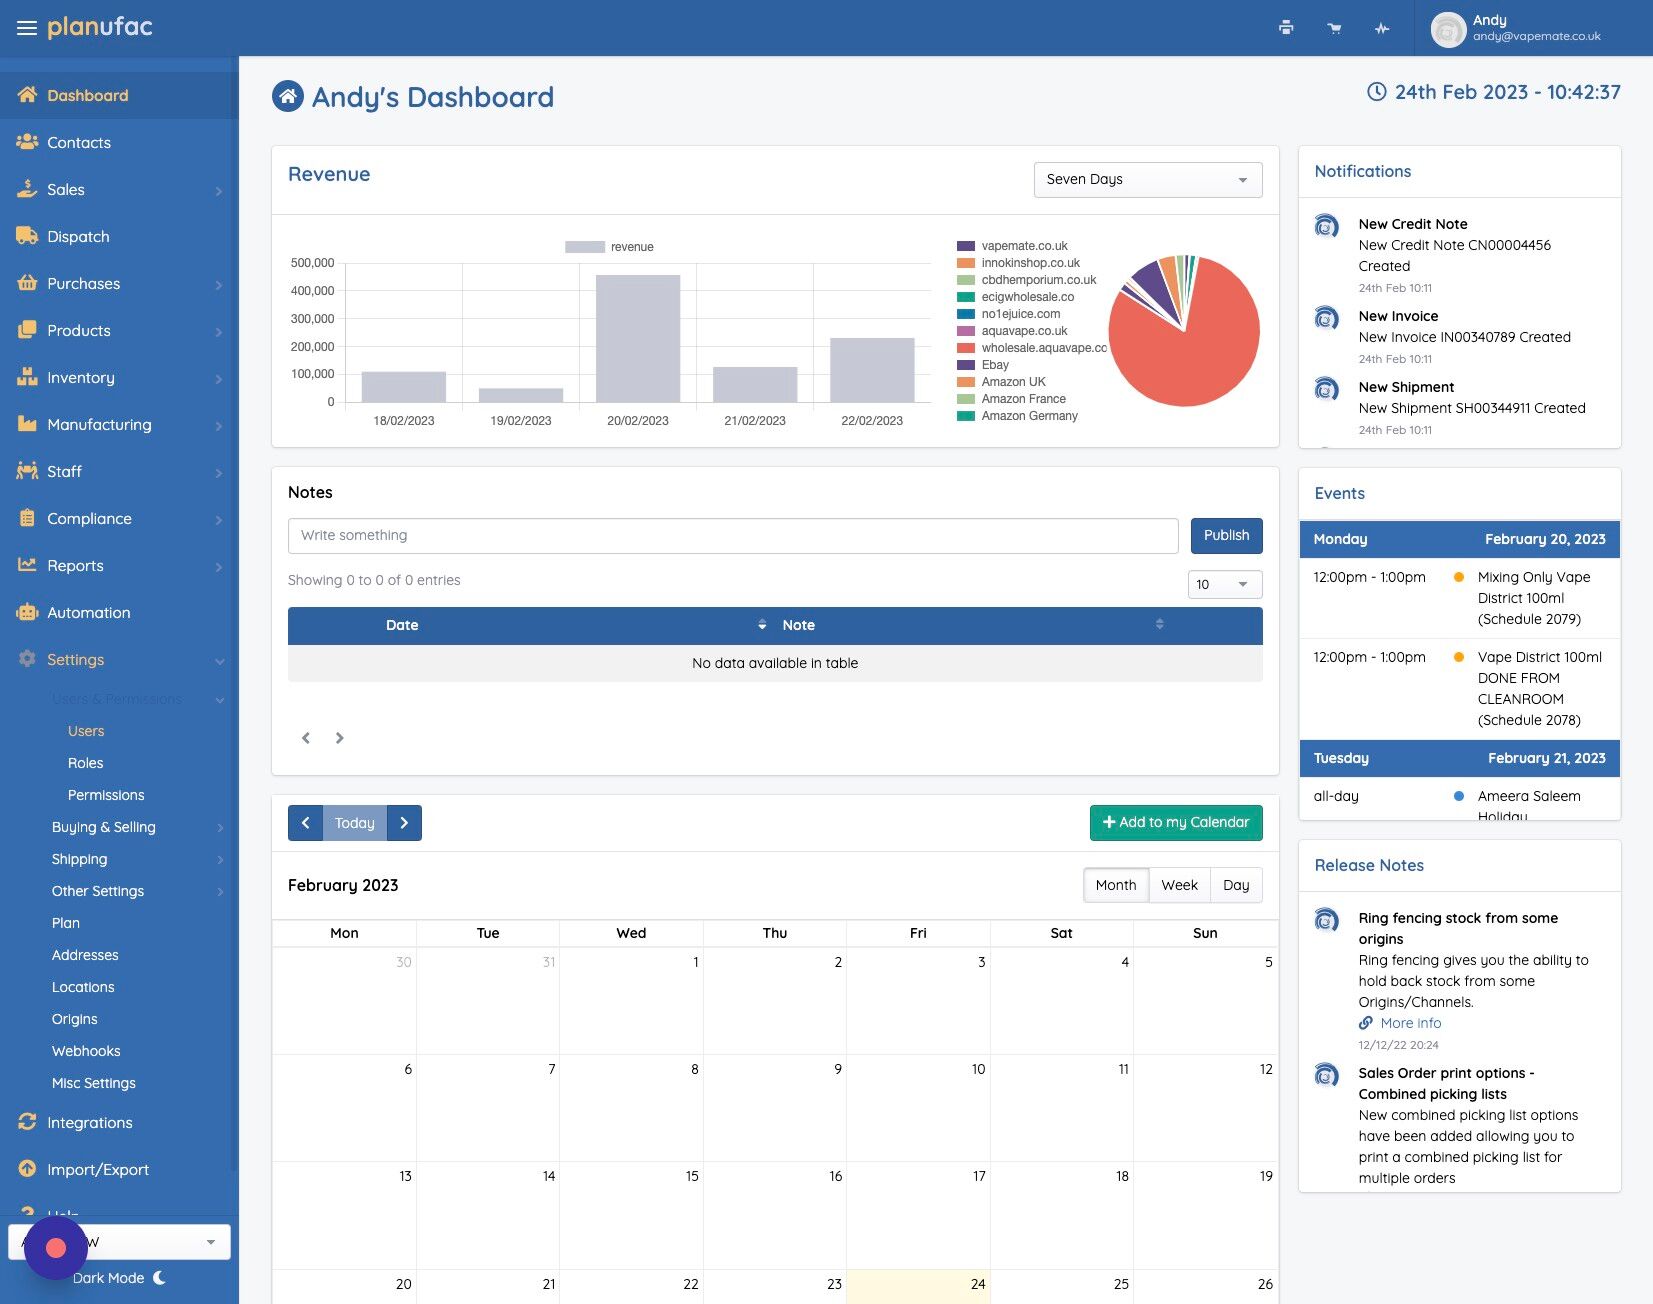Screen dimensions: 1653x1304
Task: Jump to Today in the calendar
Action: point(355,823)
